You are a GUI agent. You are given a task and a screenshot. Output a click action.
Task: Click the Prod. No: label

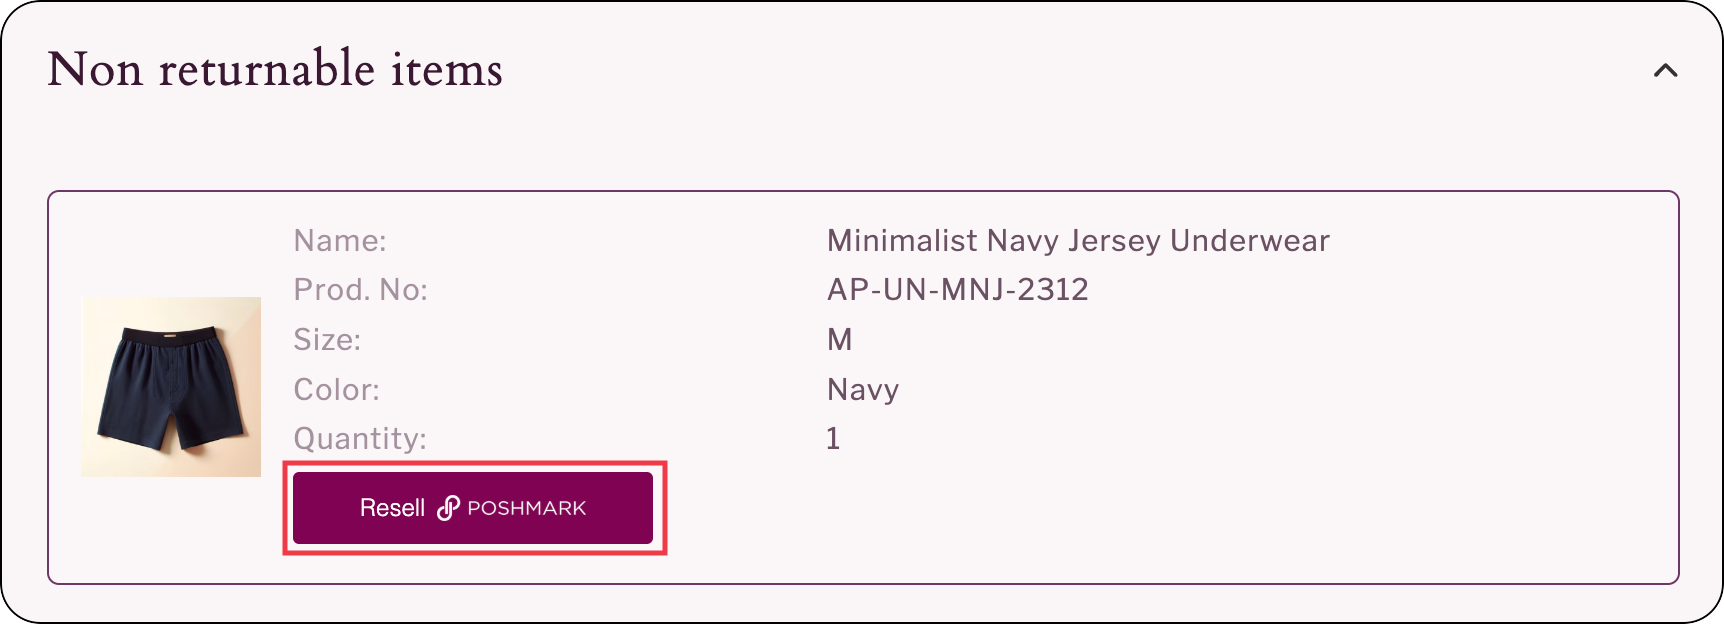point(360,290)
